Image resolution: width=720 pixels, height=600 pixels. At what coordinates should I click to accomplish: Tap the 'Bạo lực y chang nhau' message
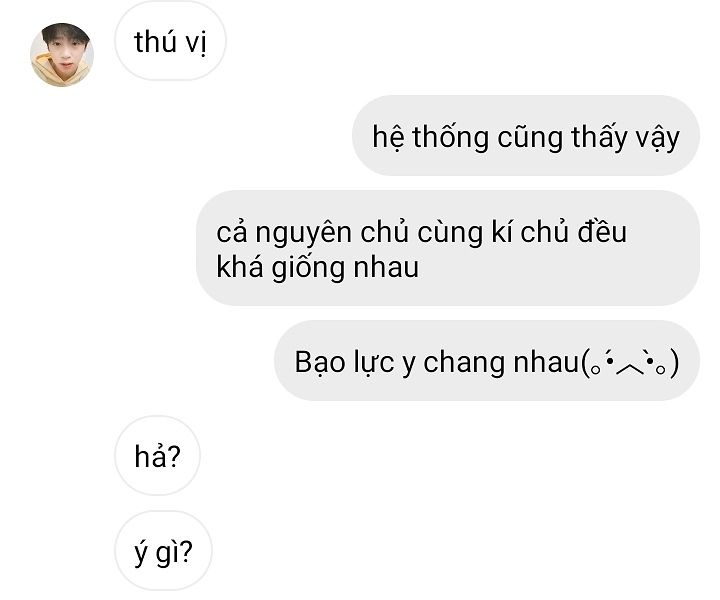487,361
